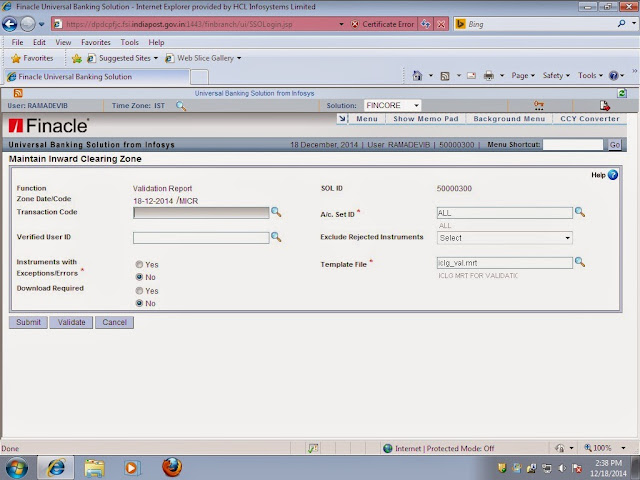Open the Favorites menu in menu bar
The height and width of the screenshot is (480, 640).
tap(96, 42)
